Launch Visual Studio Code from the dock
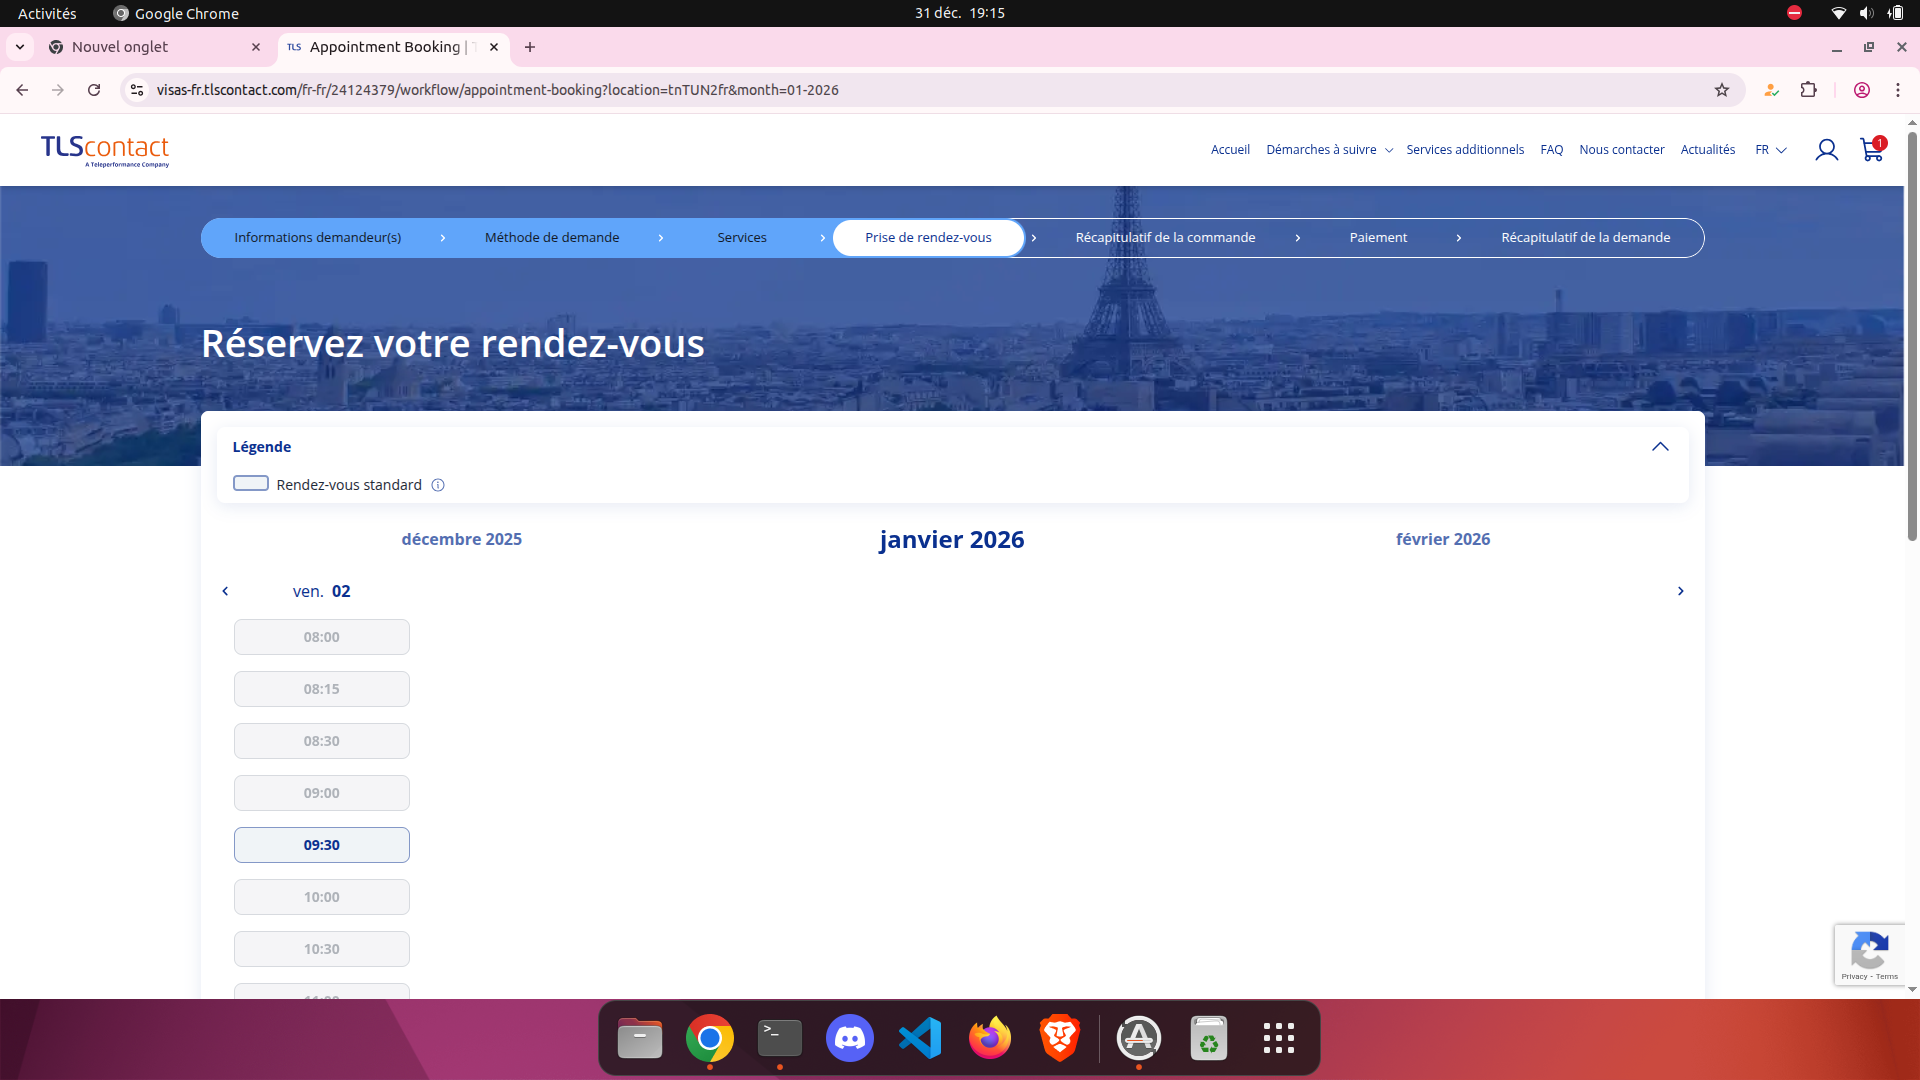 [920, 1038]
